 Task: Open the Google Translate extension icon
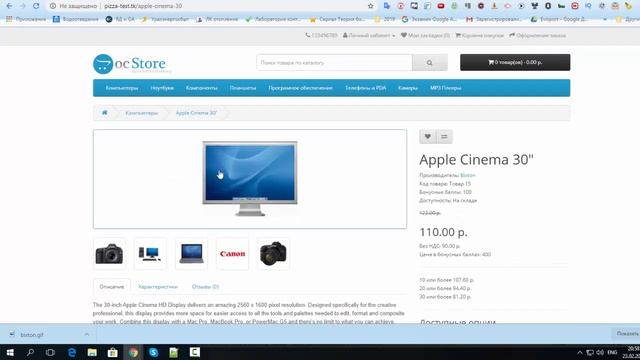pos(387,6)
